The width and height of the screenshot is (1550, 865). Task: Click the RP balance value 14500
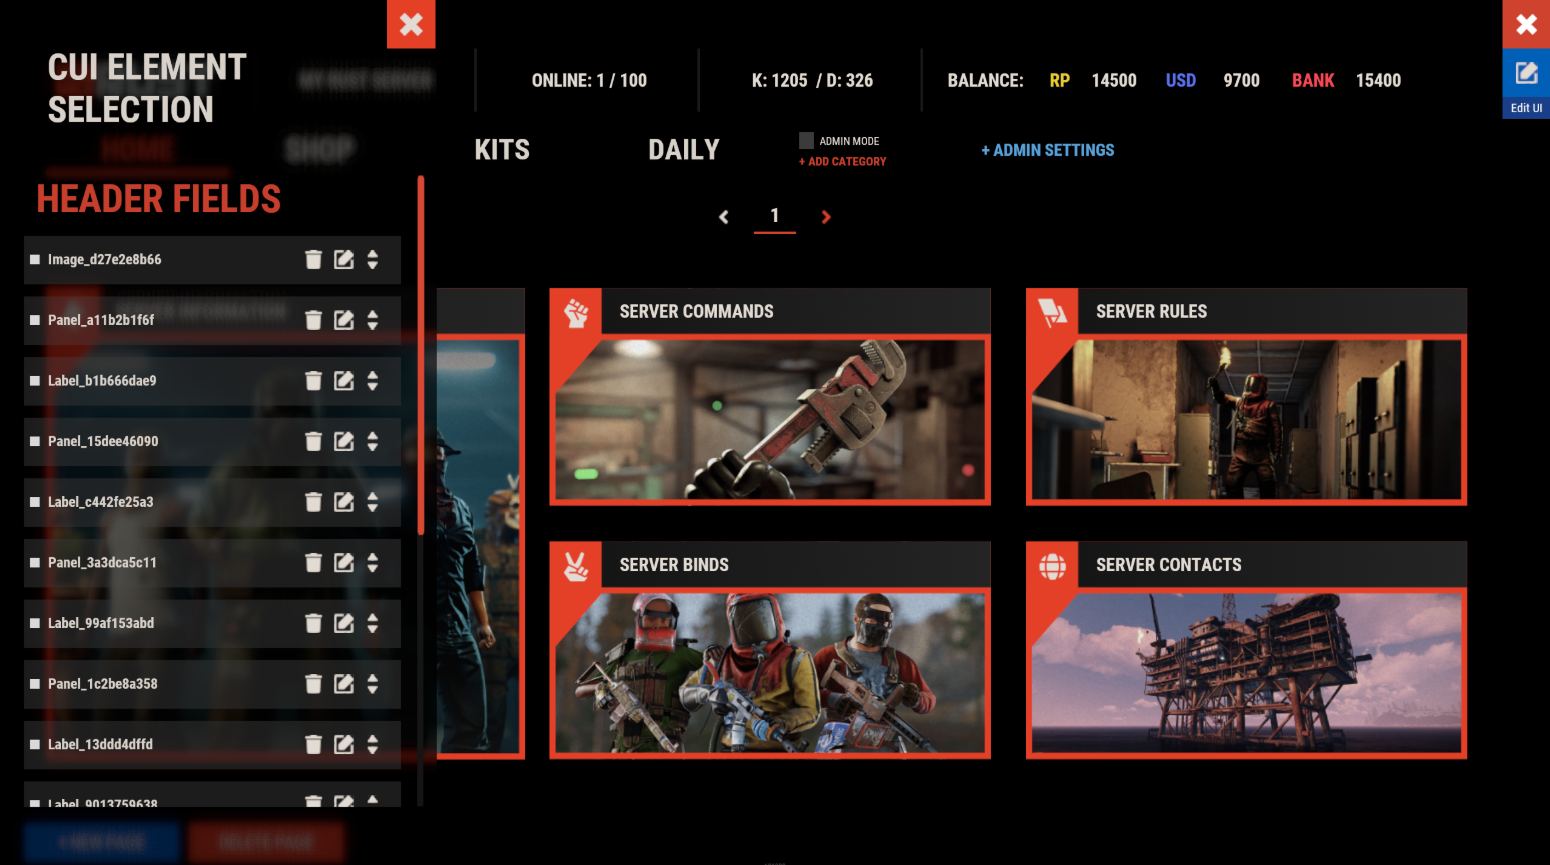(x=1114, y=81)
